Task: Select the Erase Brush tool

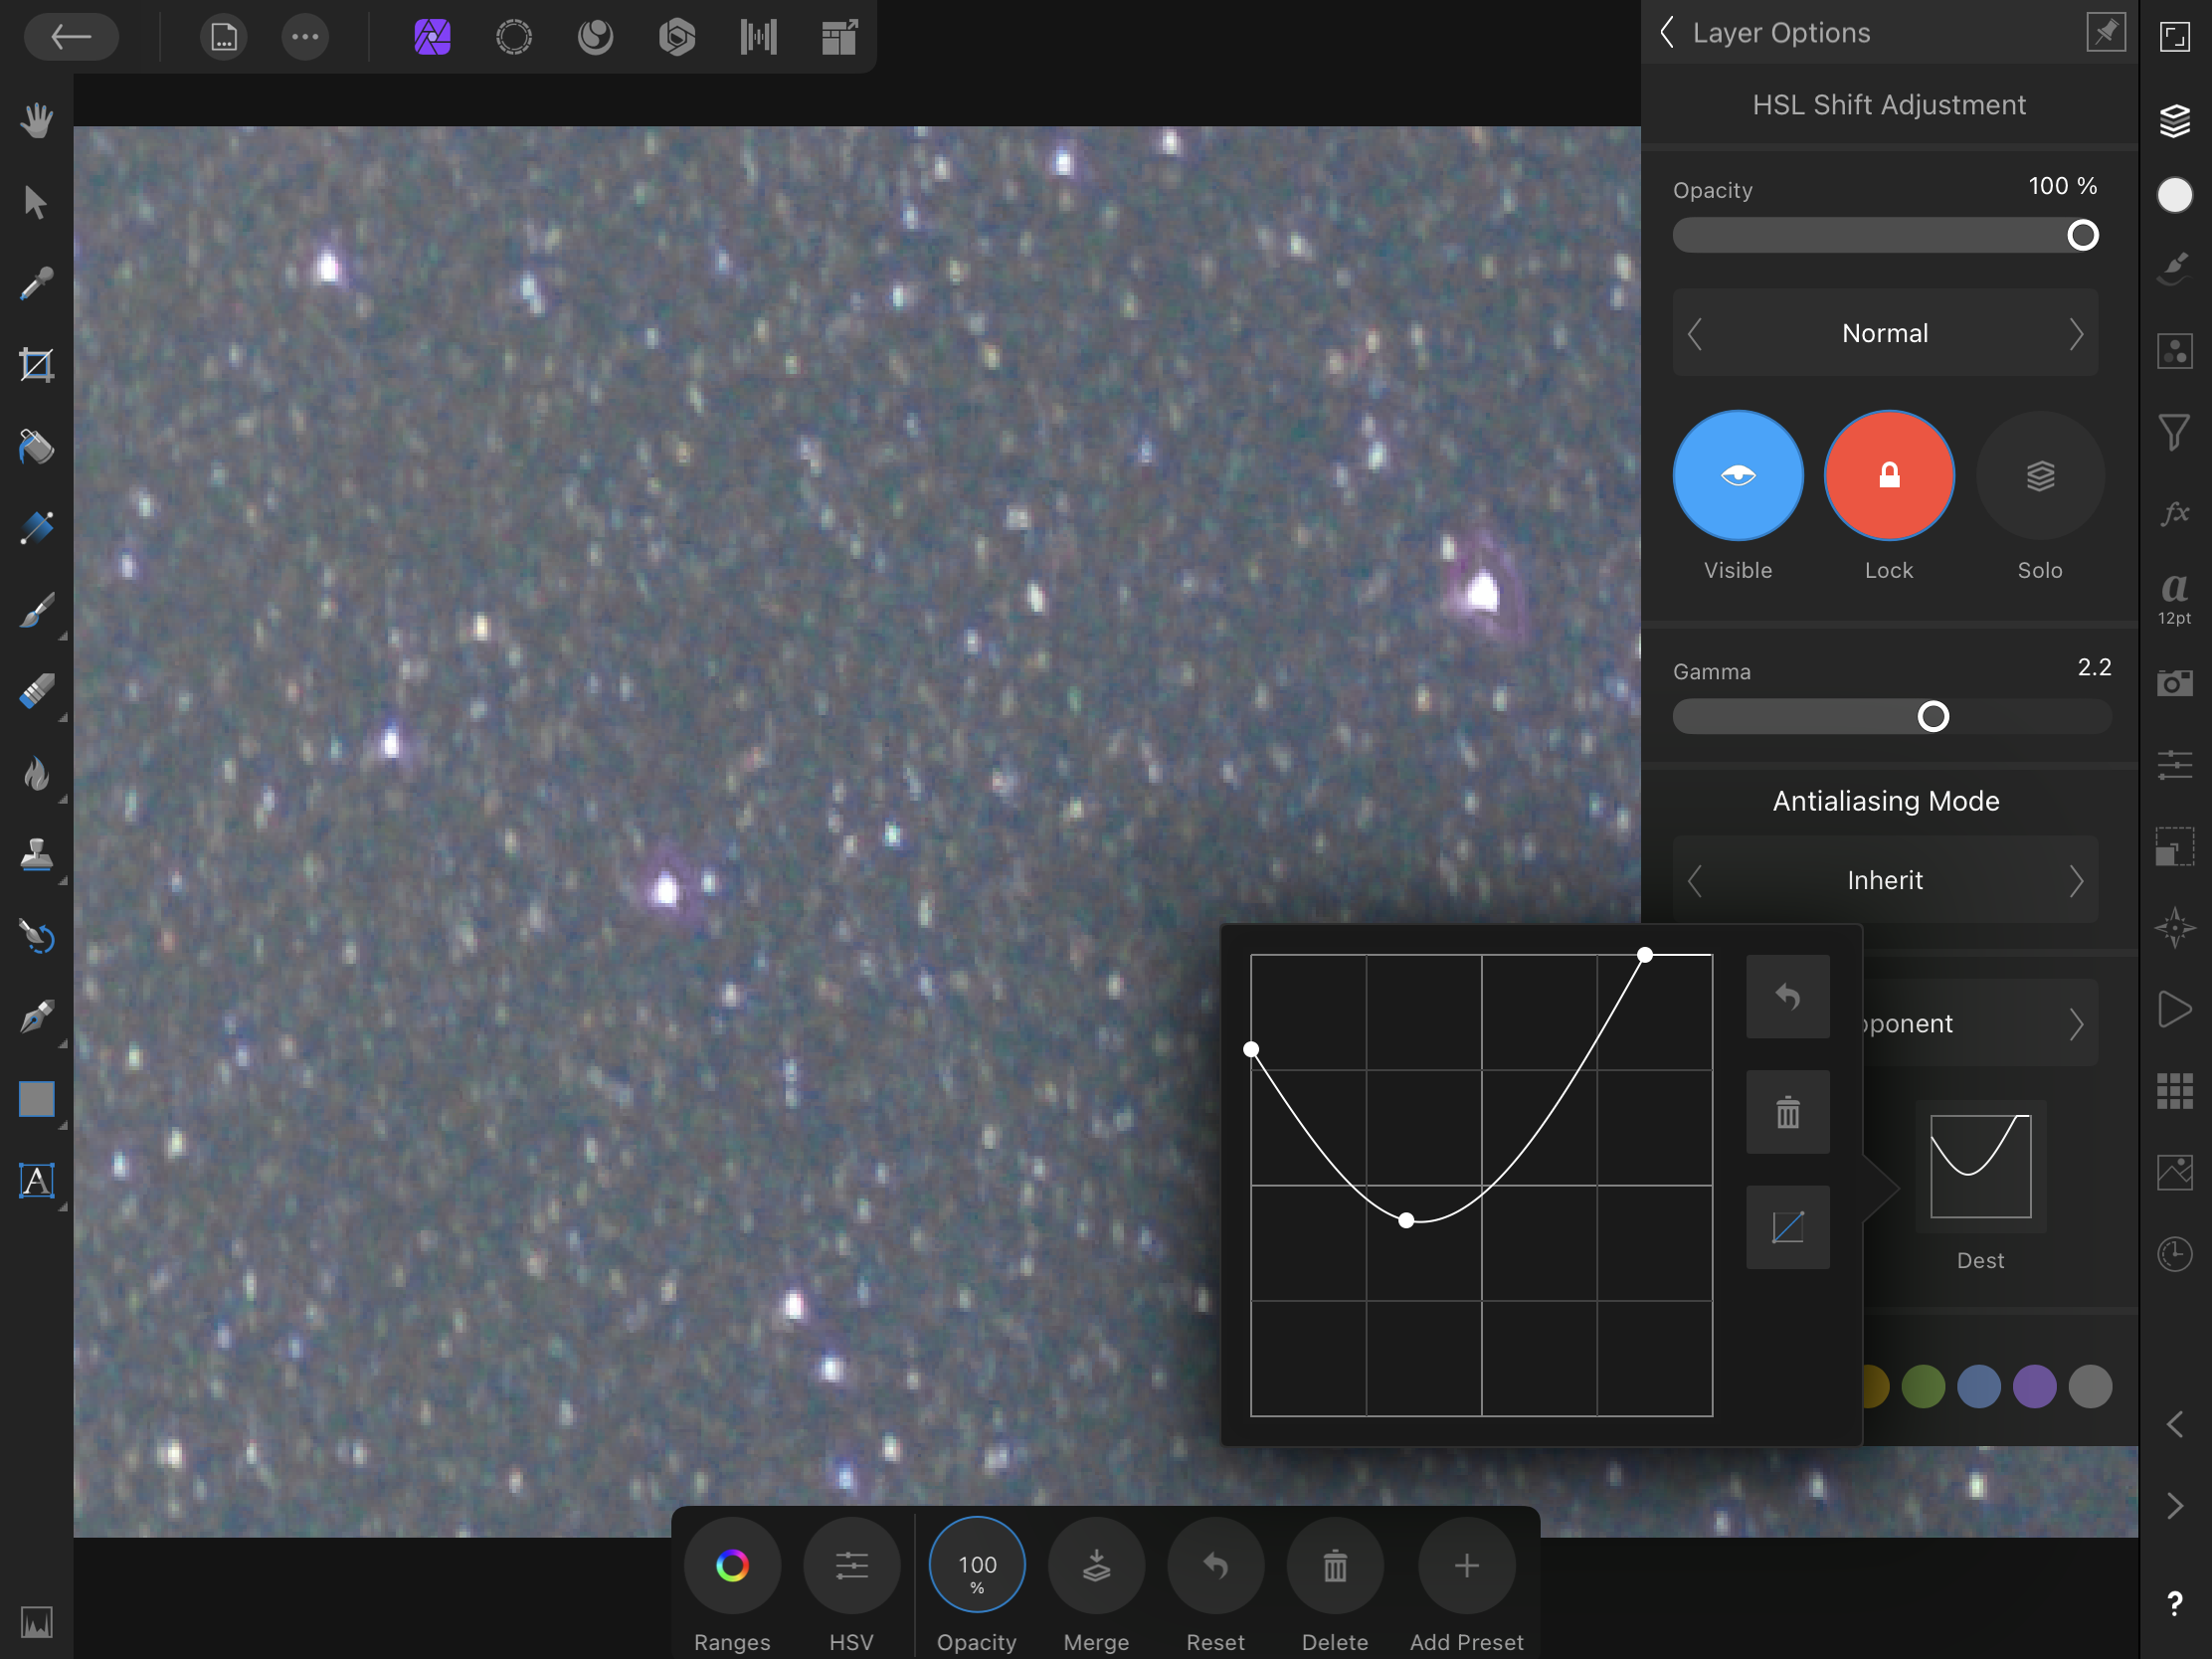Action: 37,692
